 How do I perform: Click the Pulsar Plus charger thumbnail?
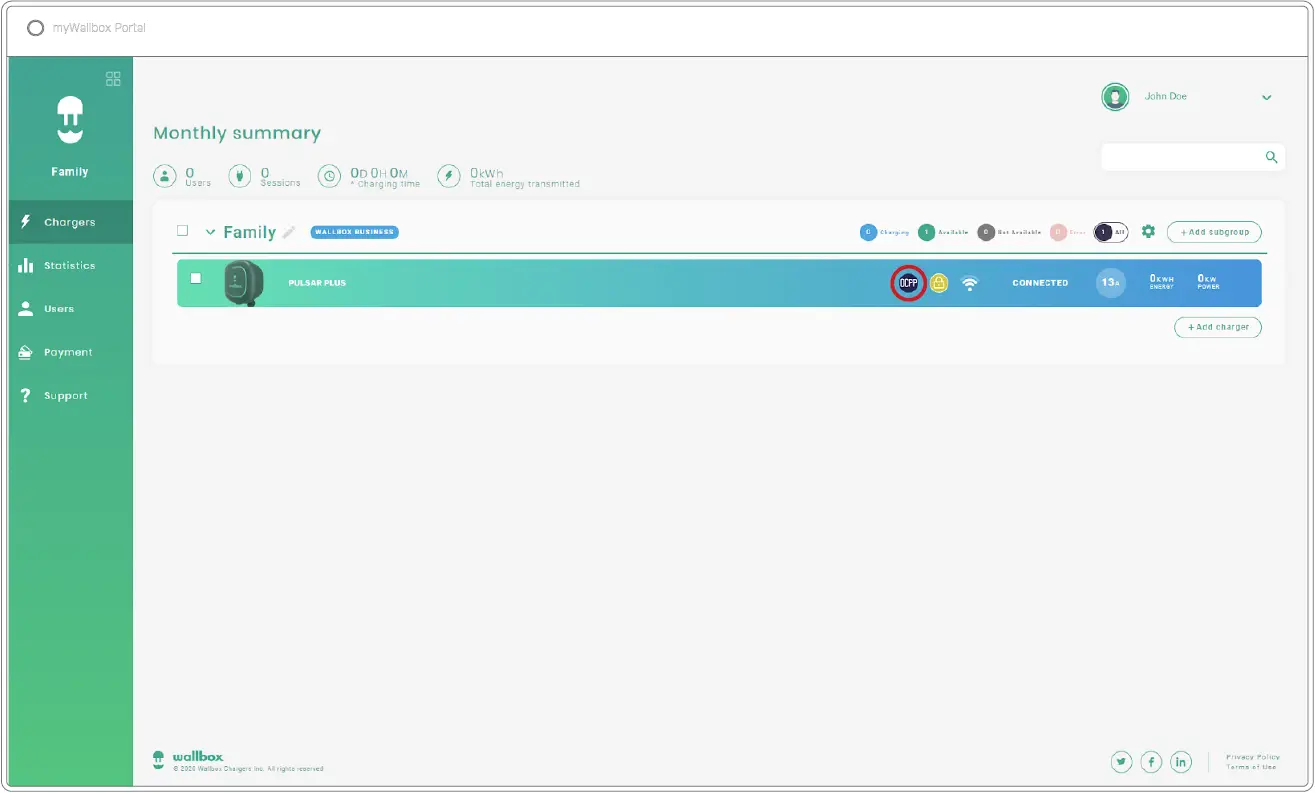pos(243,283)
